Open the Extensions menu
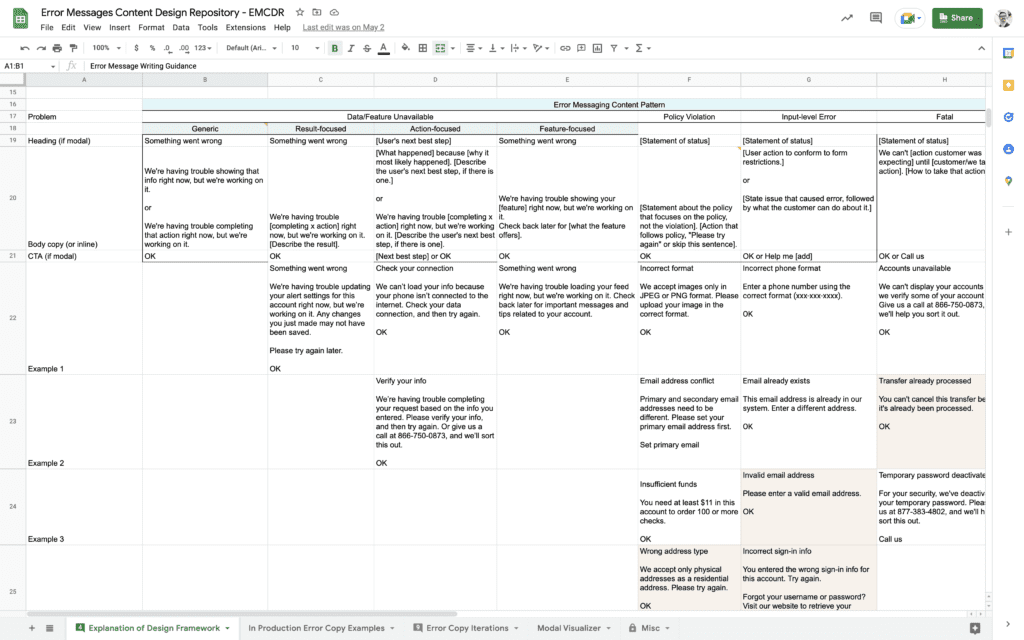The image size is (1024, 640). pos(245,27)
